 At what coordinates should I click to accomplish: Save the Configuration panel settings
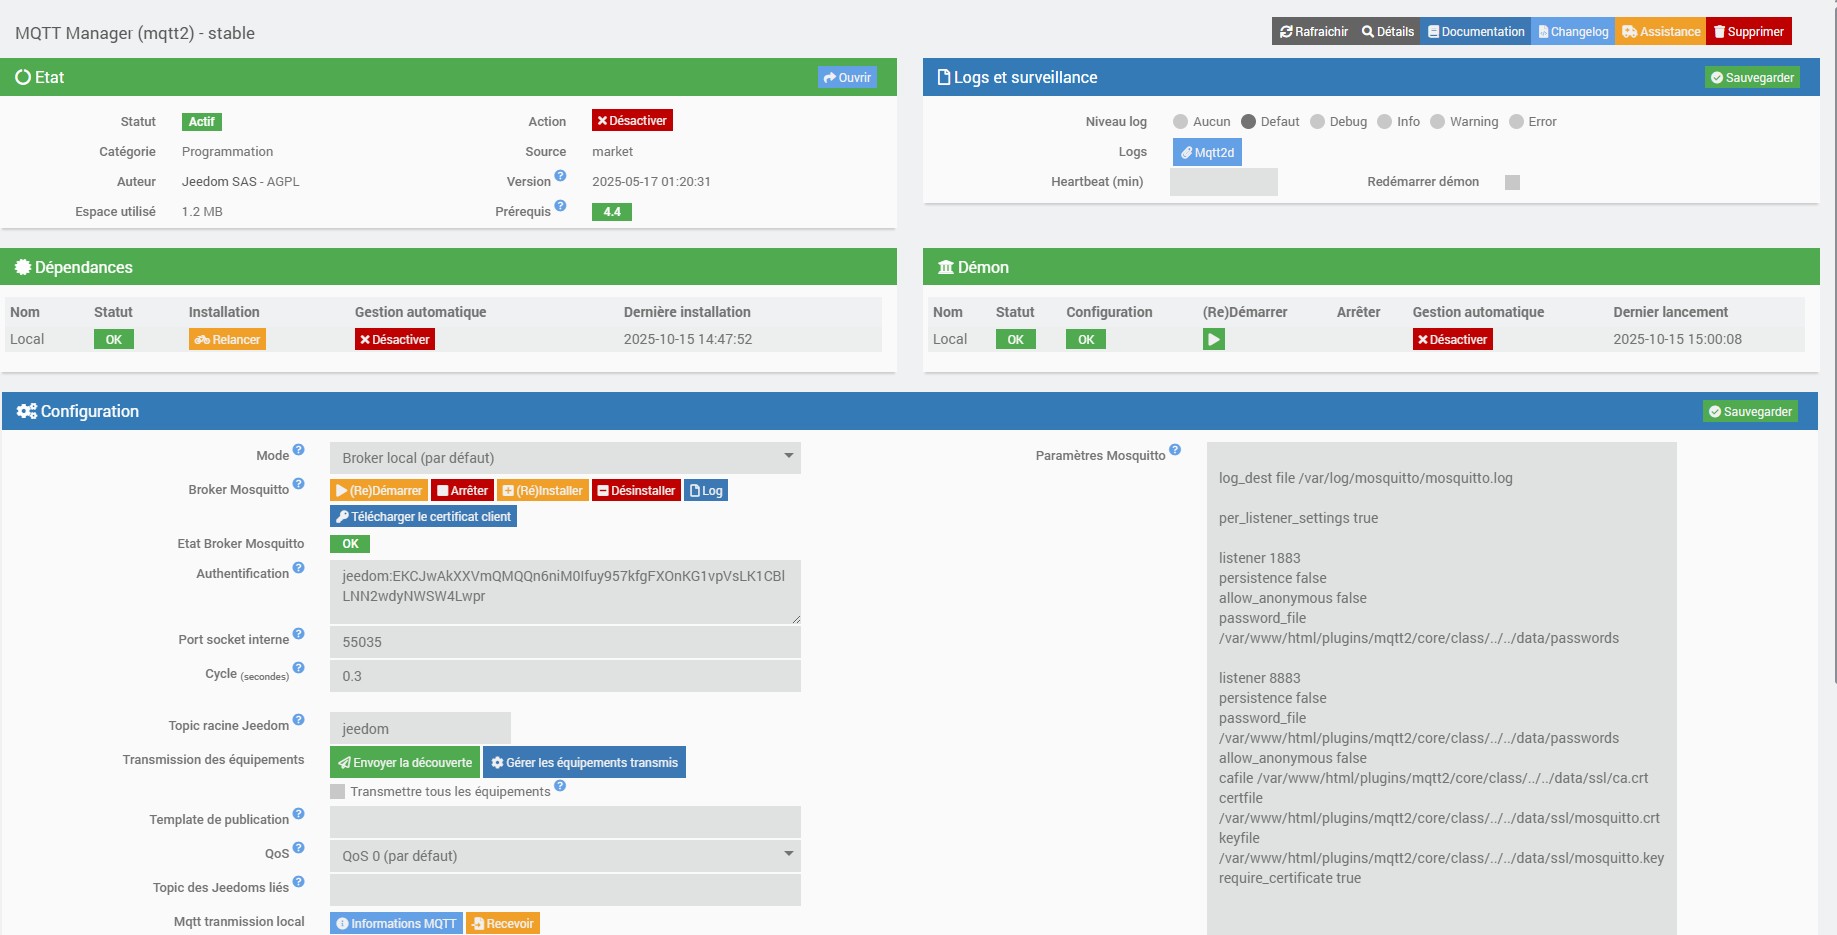pyautogui.click(x=1750, y=412)
